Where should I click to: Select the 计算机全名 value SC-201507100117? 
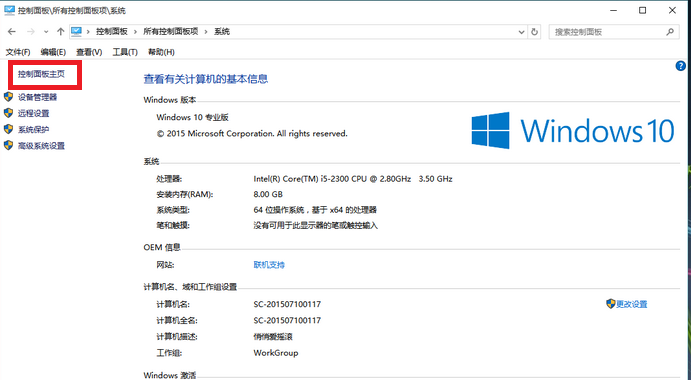tap(287, 320)
